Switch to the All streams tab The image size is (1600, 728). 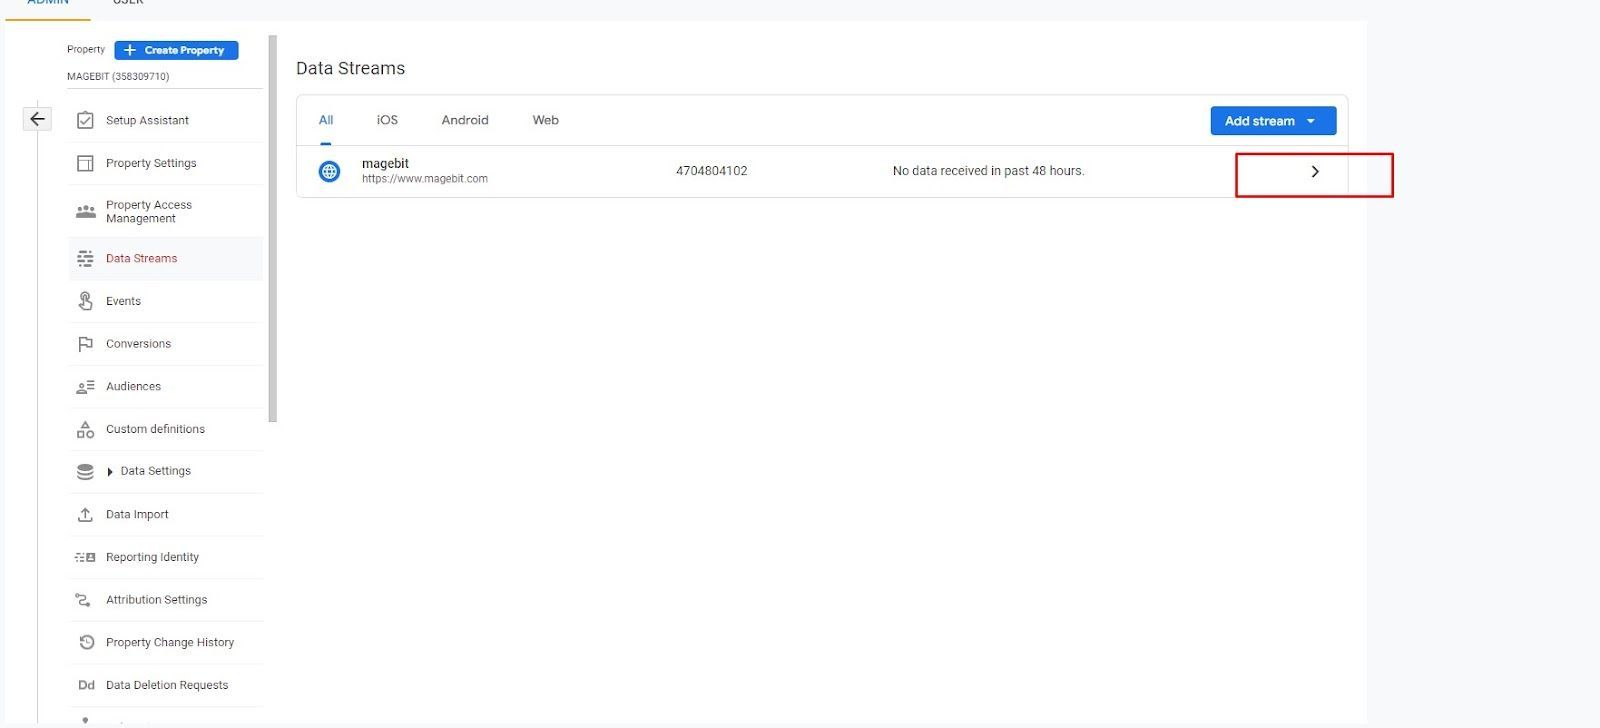(x=326, y=120)
